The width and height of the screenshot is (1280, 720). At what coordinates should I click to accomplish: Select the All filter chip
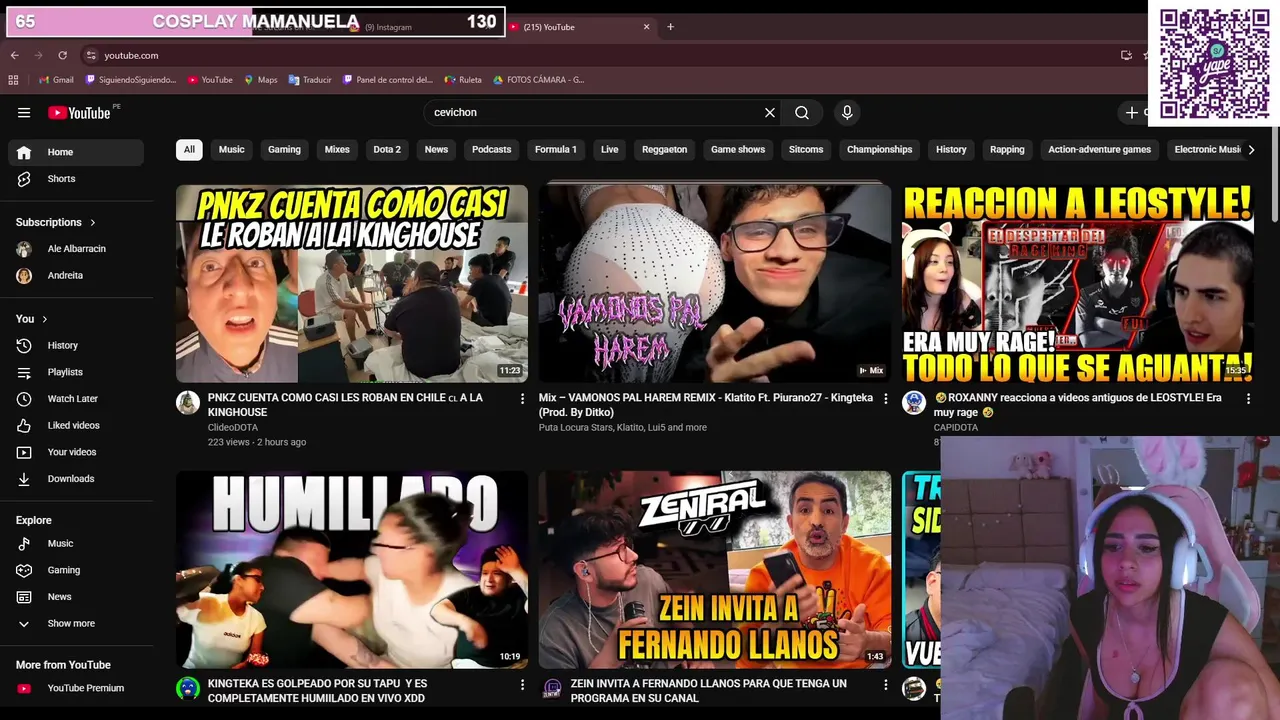point(189,150)
